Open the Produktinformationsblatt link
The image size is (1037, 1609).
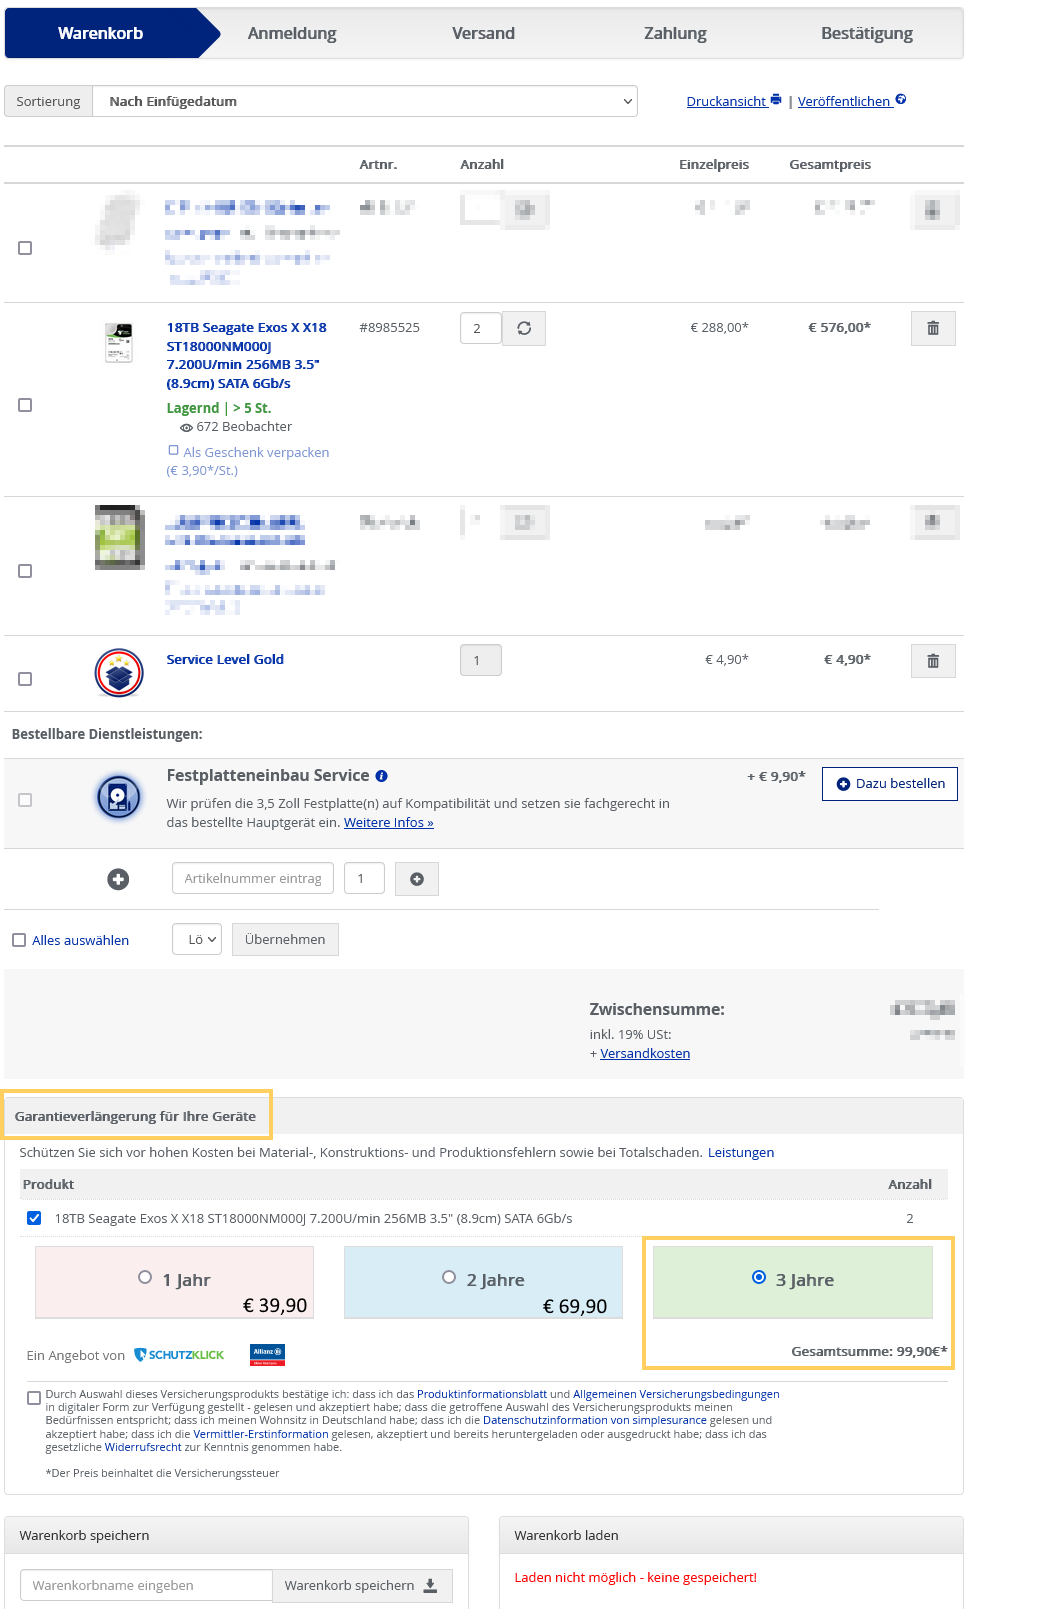(x=482, y=1394)
